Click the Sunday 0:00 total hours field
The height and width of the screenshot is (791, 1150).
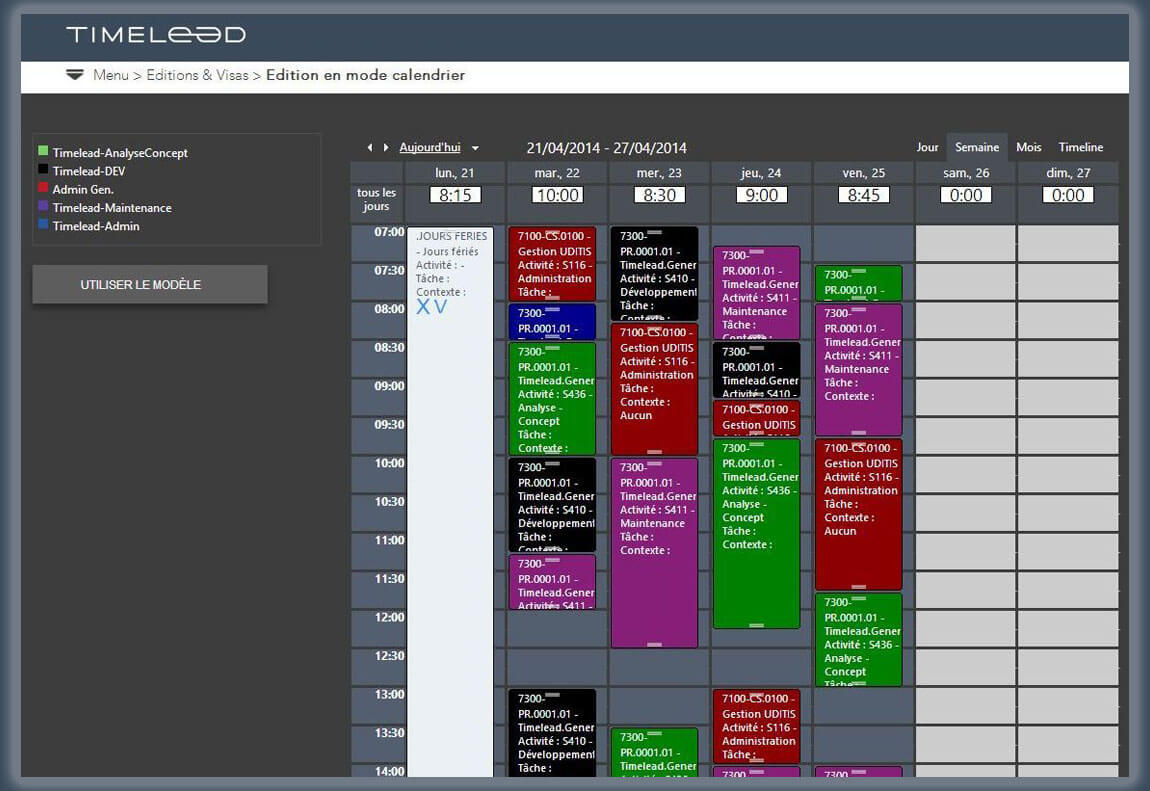coord(1068,195)
